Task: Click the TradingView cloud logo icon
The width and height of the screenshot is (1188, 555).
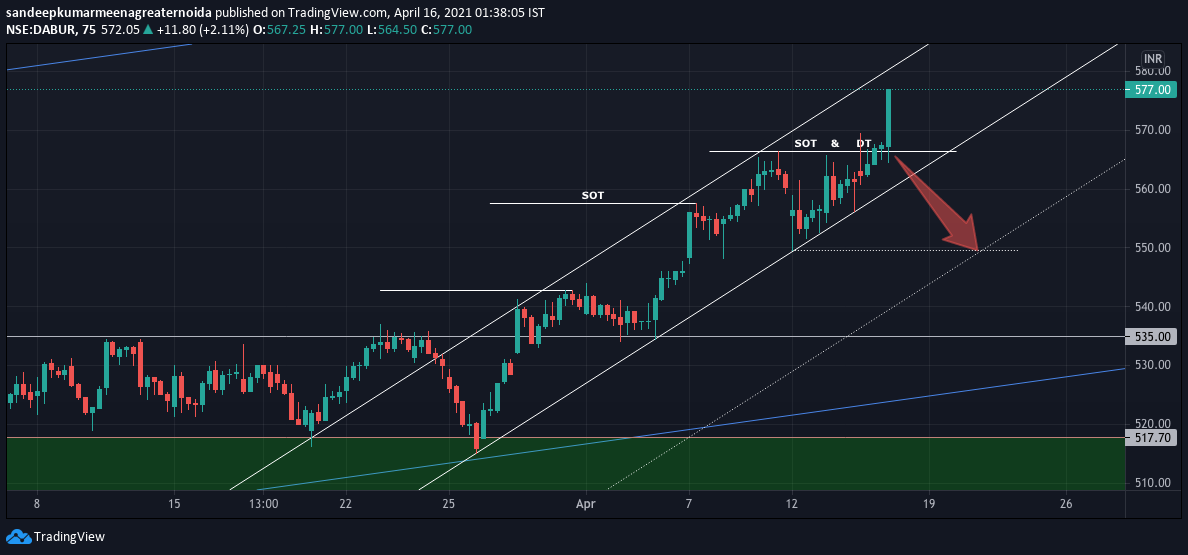Action: [x=18, y=537]
